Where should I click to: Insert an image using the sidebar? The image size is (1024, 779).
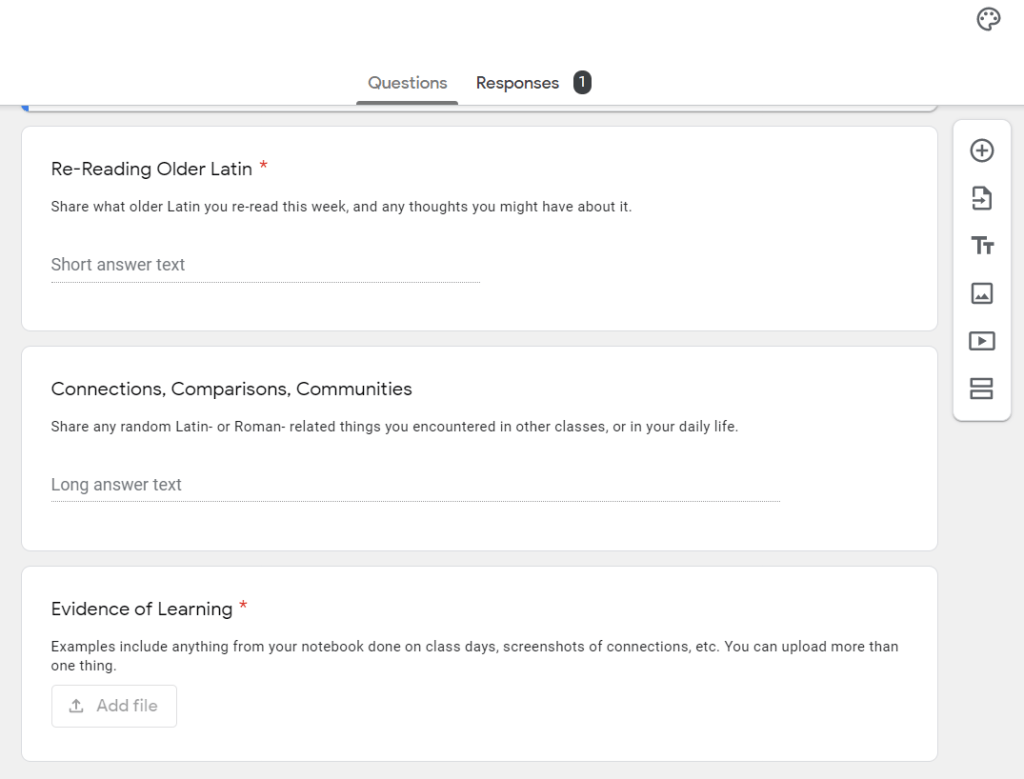click(x=982, y=293)
